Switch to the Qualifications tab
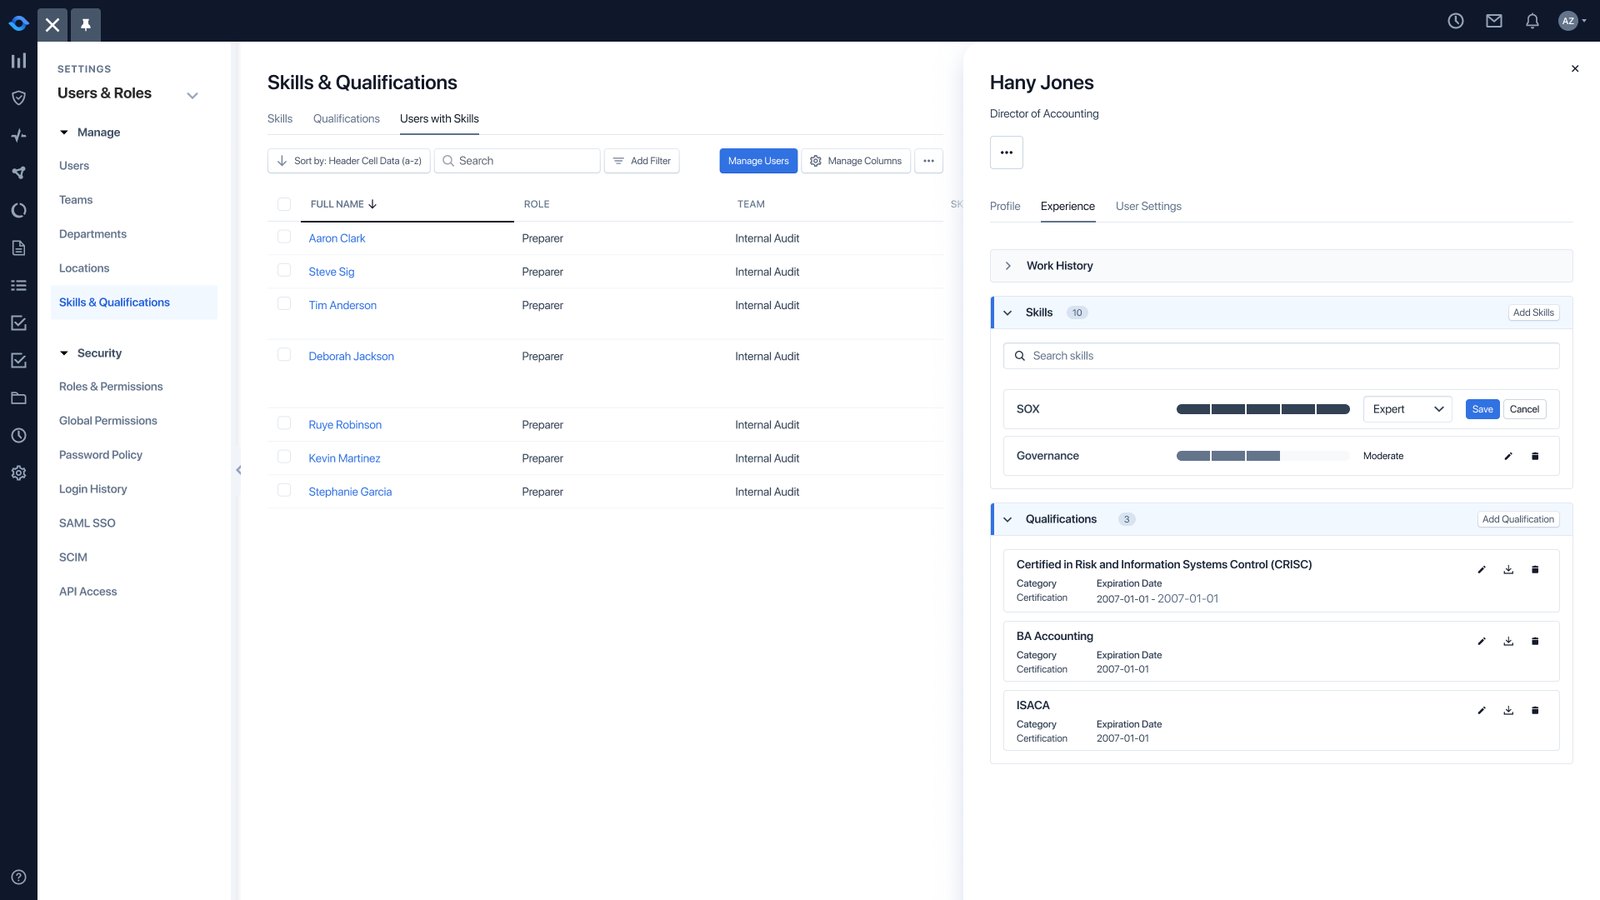The width and height of the screenshot is (1600, 900). [346, 119]
